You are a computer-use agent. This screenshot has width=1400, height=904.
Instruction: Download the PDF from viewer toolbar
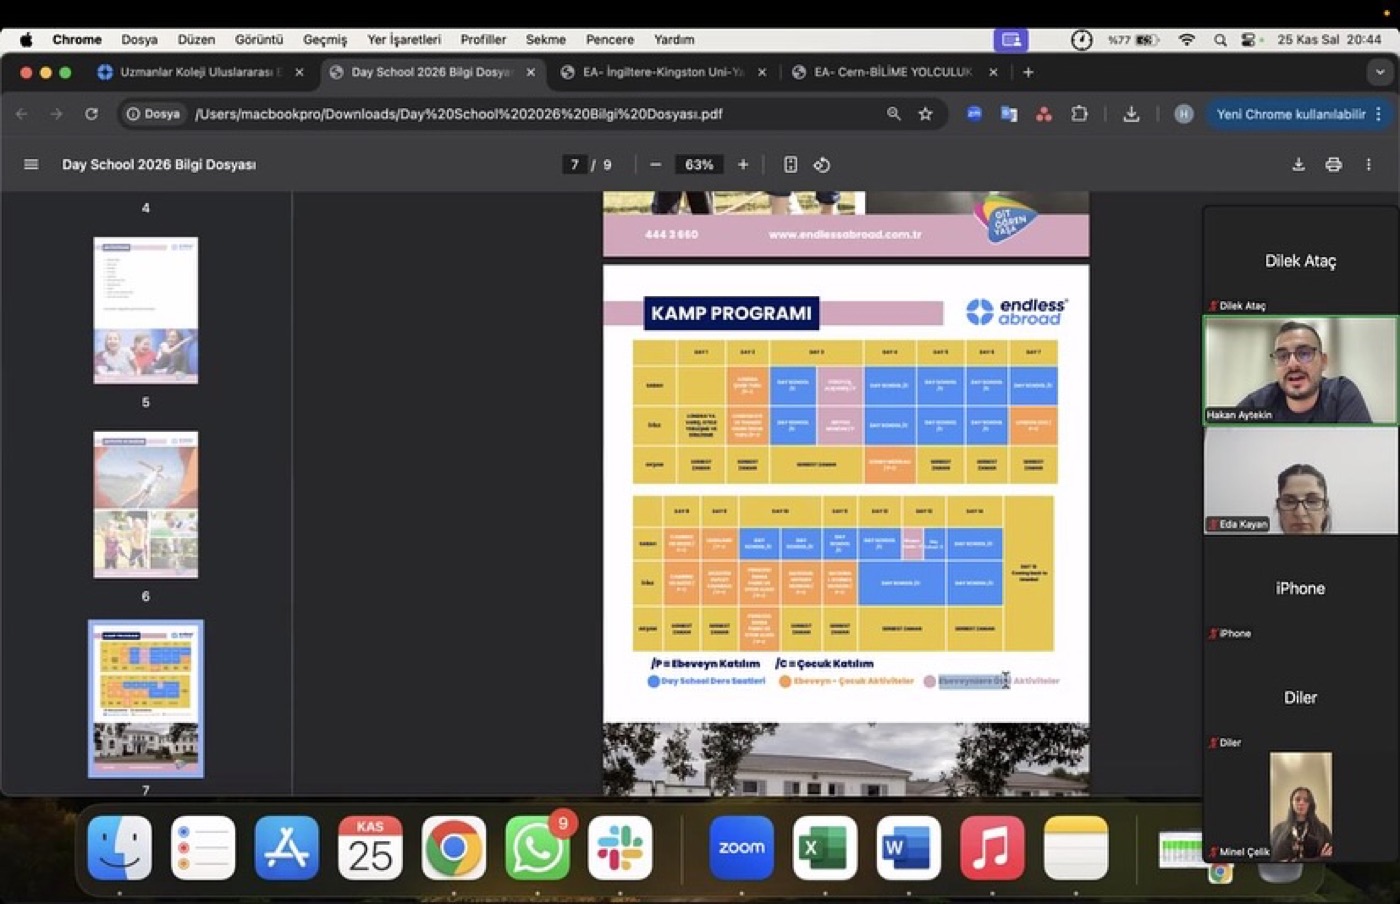(x=1298, y=164)
